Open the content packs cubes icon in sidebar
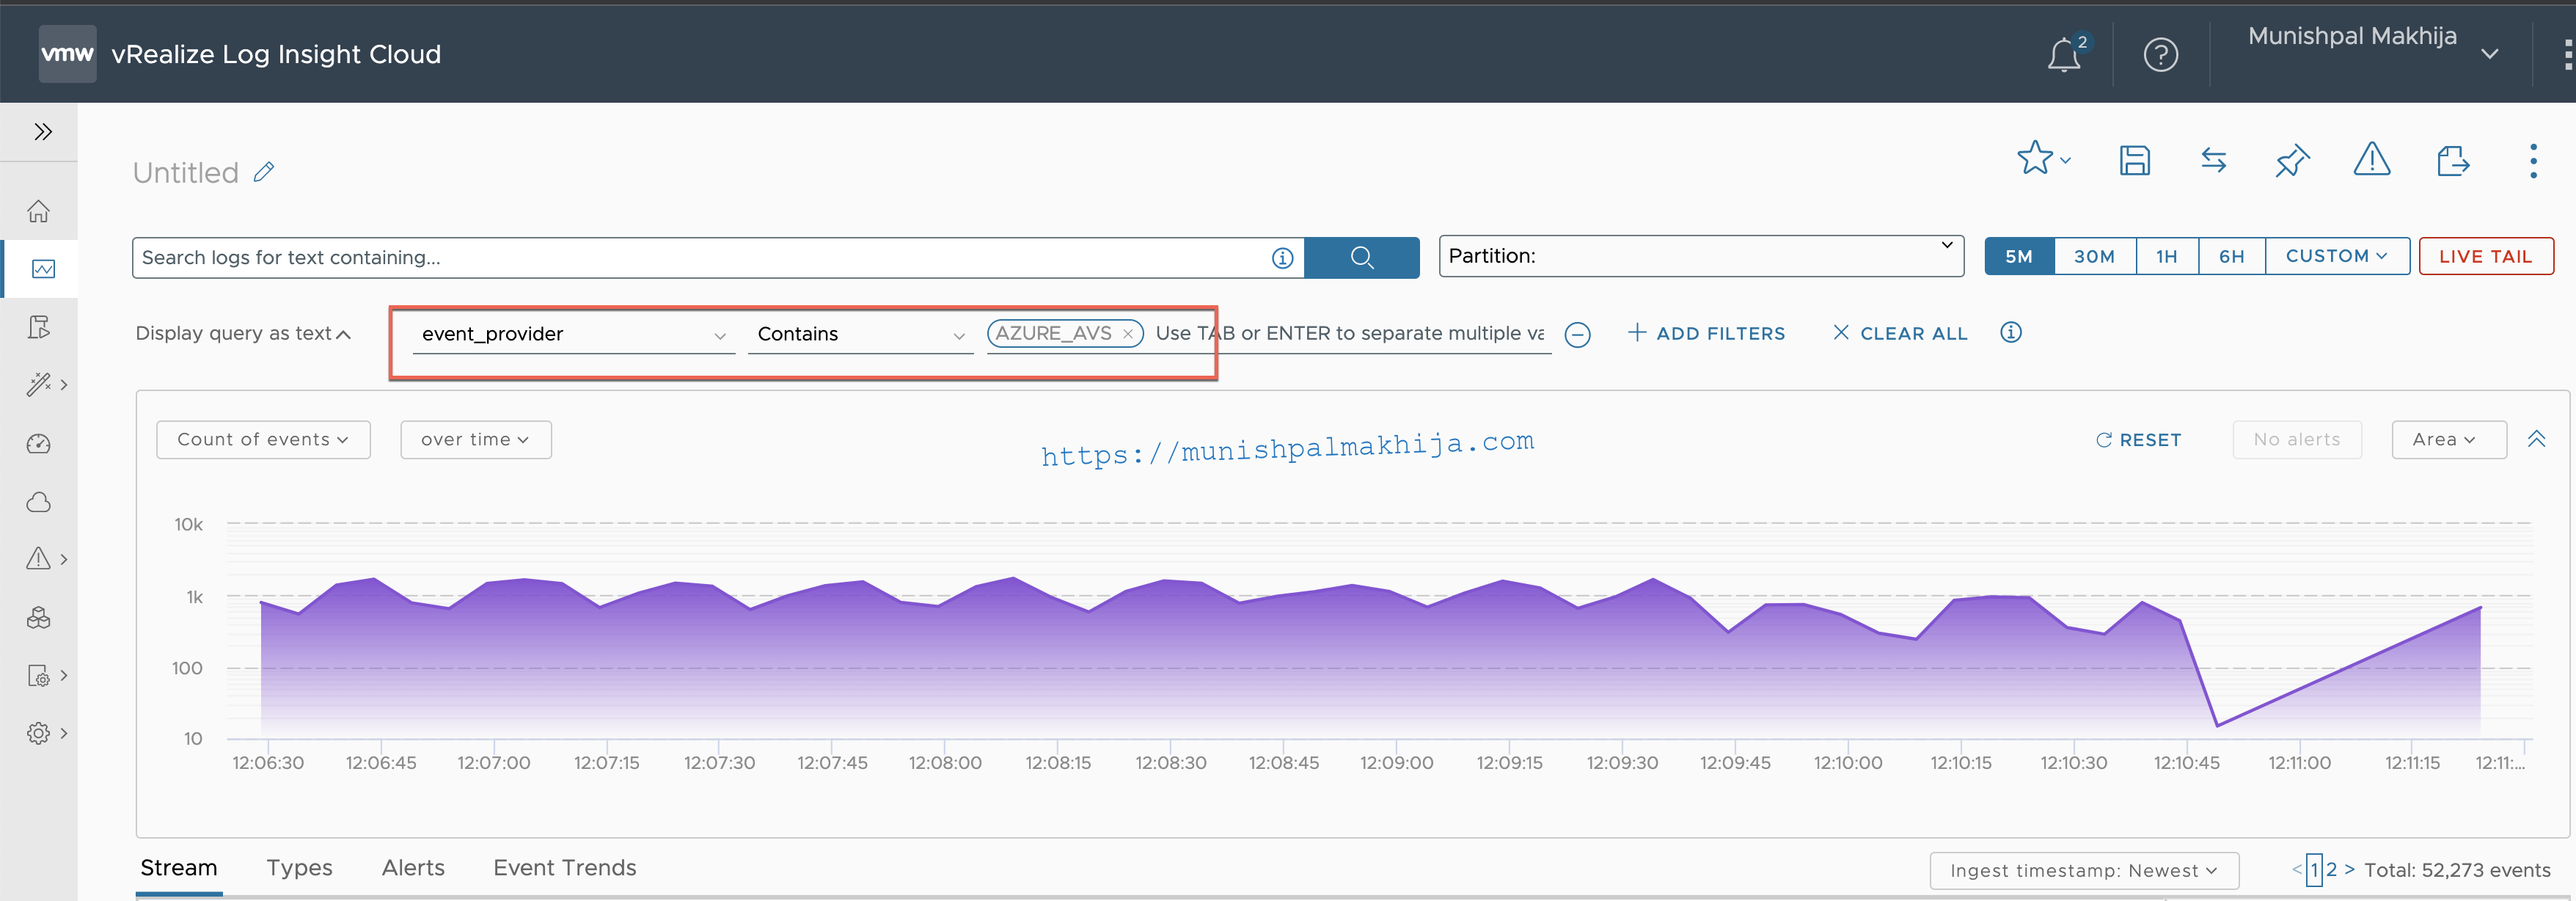The image size is (2576, 901). pyautogui.click(x=39, y=617)
